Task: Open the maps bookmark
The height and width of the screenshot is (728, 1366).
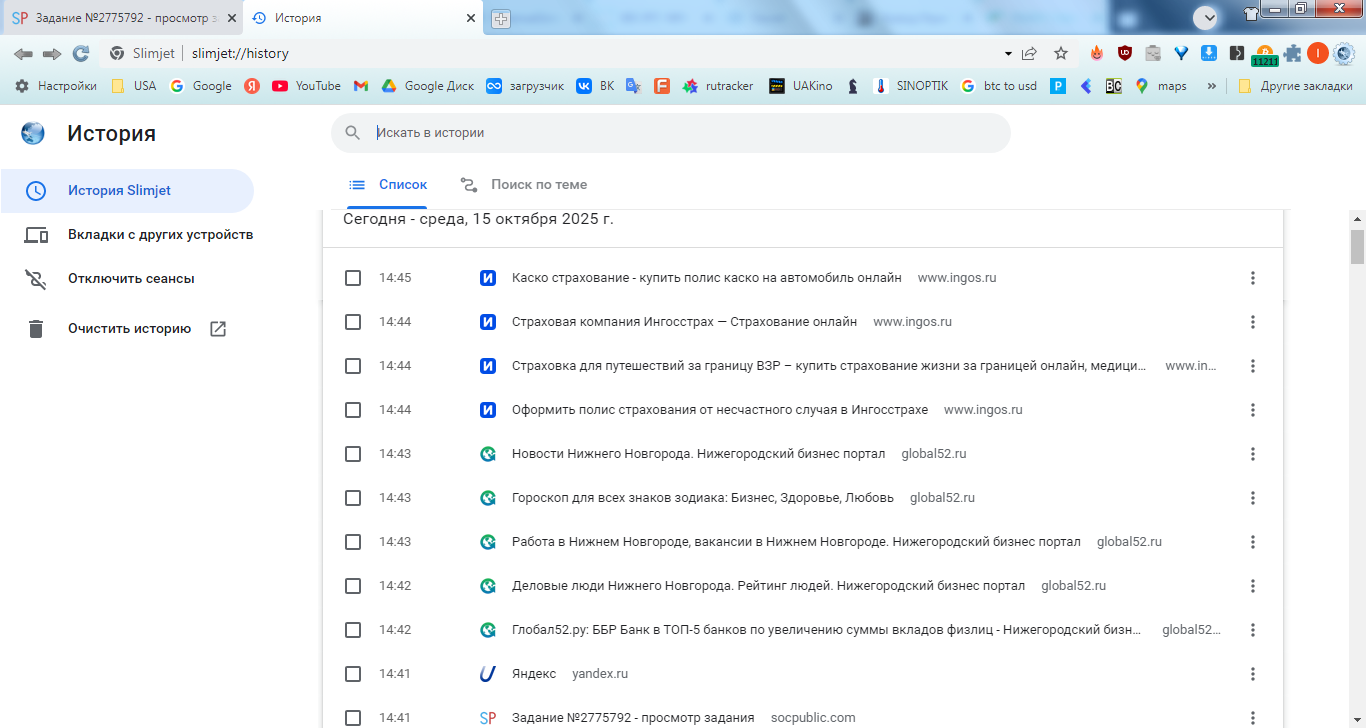Action: point(1160,86)
